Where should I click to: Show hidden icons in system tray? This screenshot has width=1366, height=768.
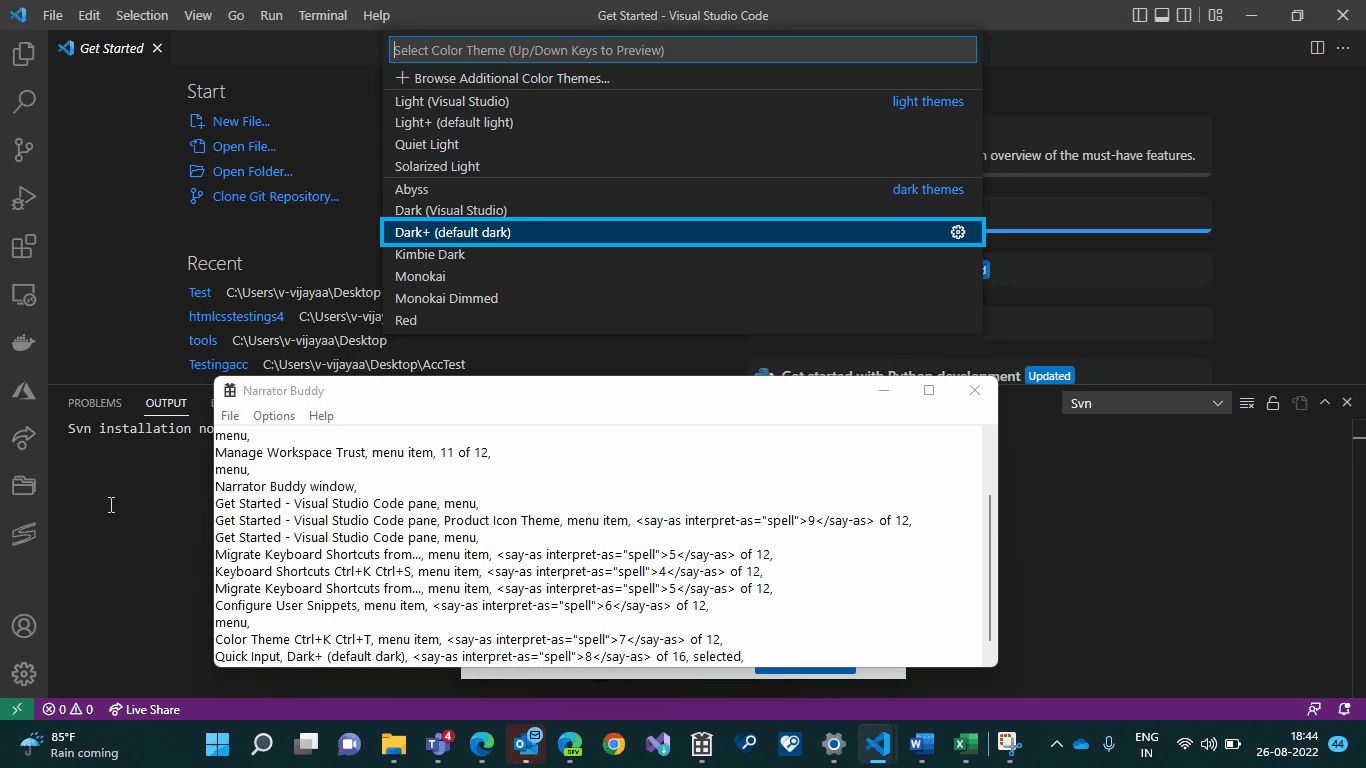1056,744
